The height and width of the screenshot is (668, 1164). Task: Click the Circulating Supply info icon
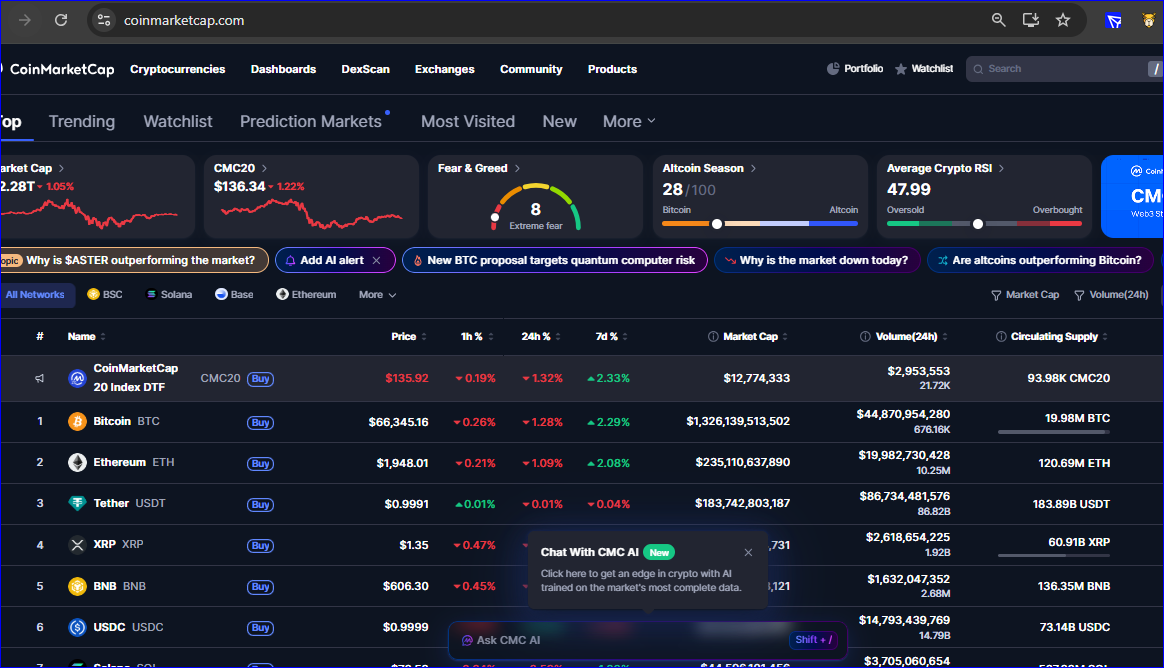pyautogui.click(x=1001, y=336)
